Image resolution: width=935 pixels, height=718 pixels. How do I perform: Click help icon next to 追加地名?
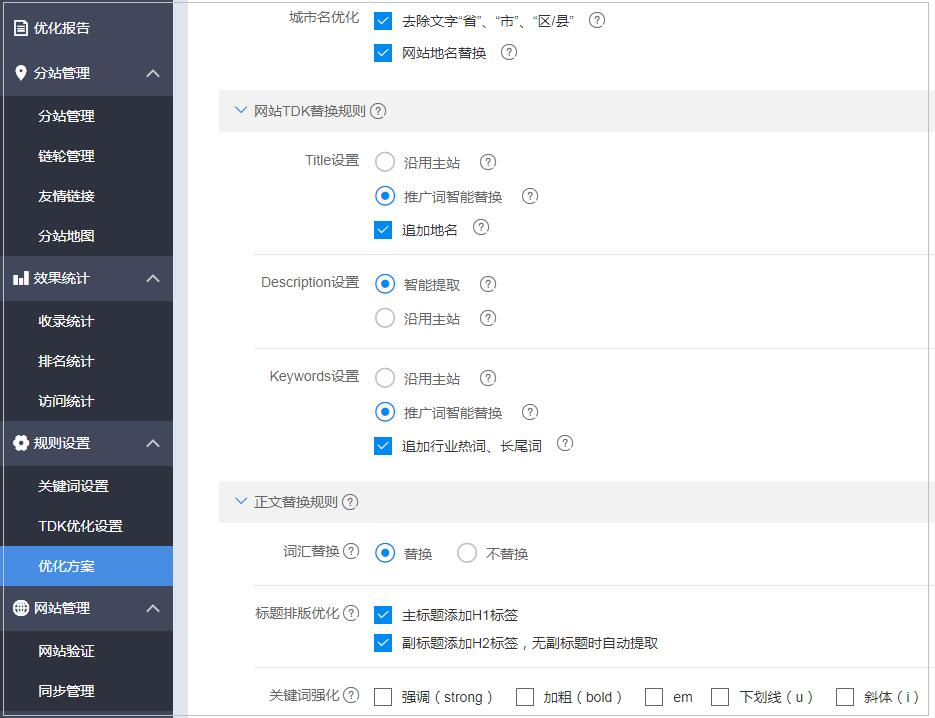481,227
